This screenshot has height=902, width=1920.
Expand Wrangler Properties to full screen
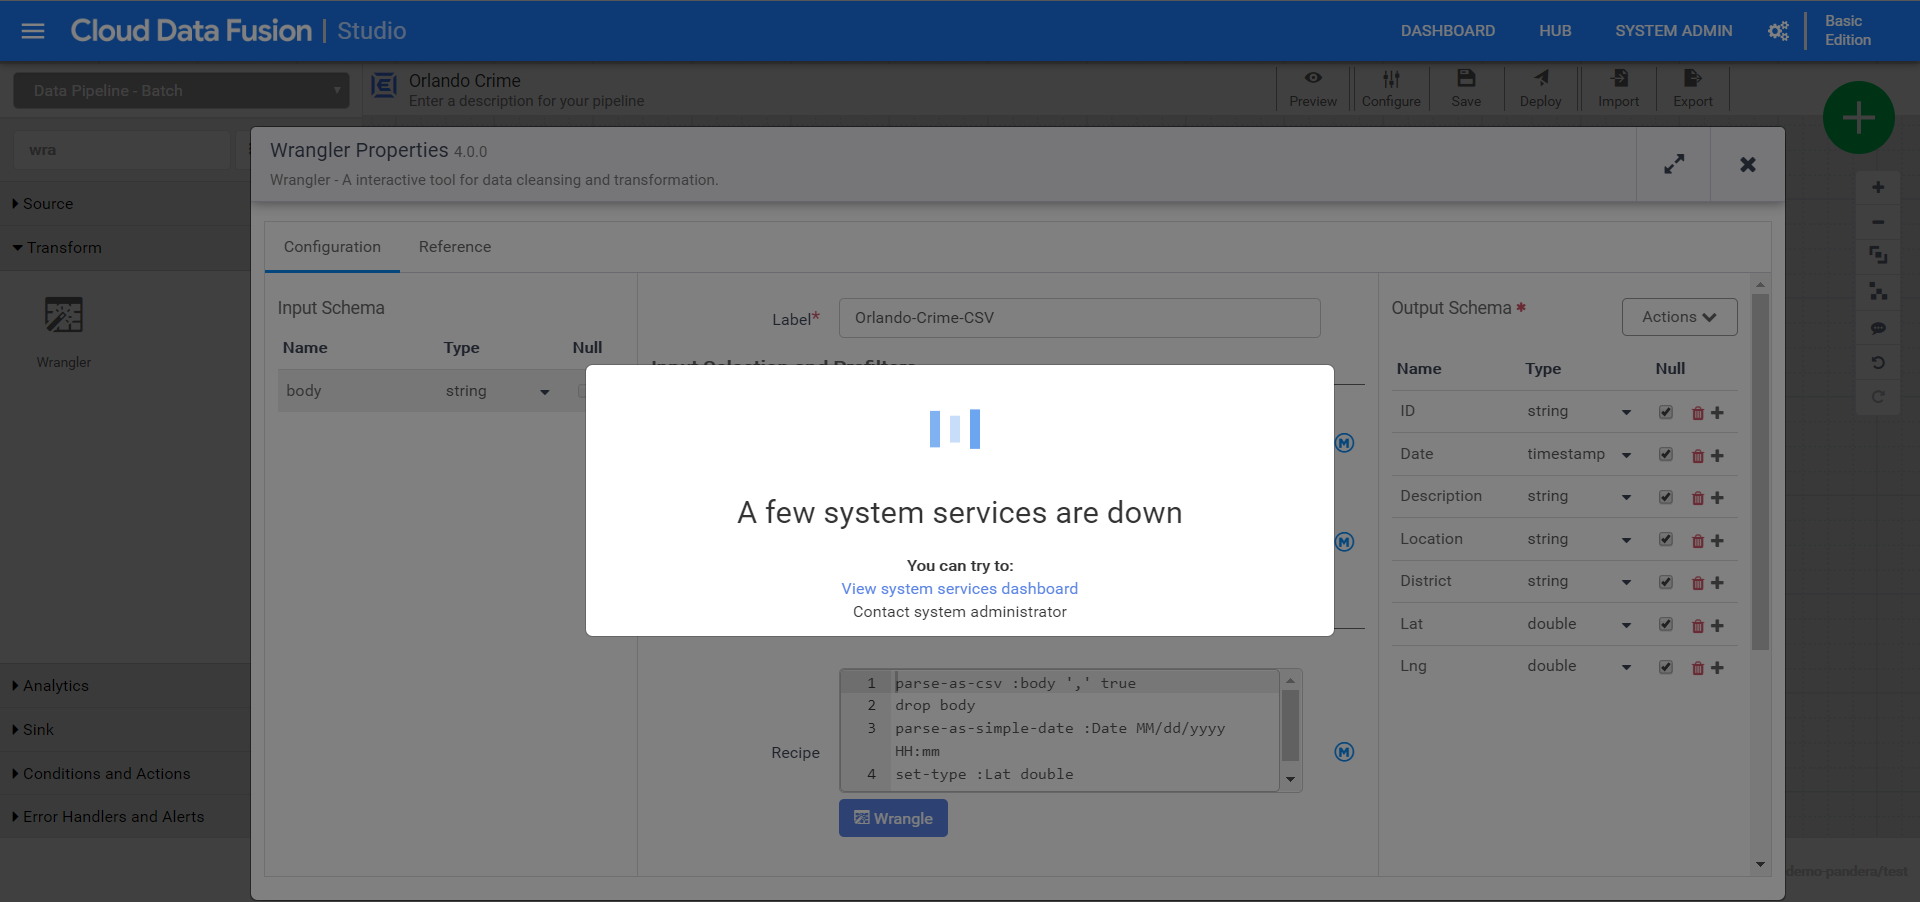click(x=1673, y=164)
